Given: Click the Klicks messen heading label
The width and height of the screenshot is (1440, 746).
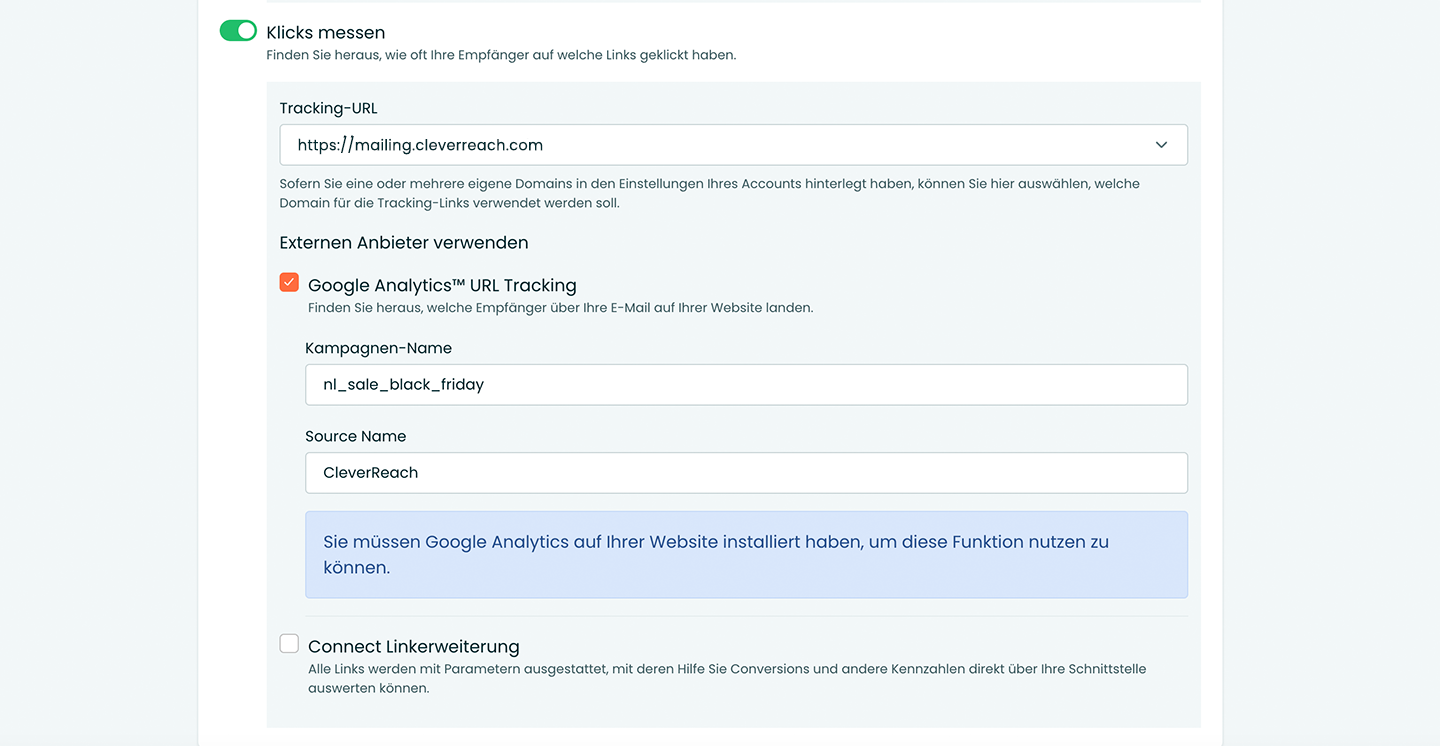Looking at the screenshot, I should point(325,33).
